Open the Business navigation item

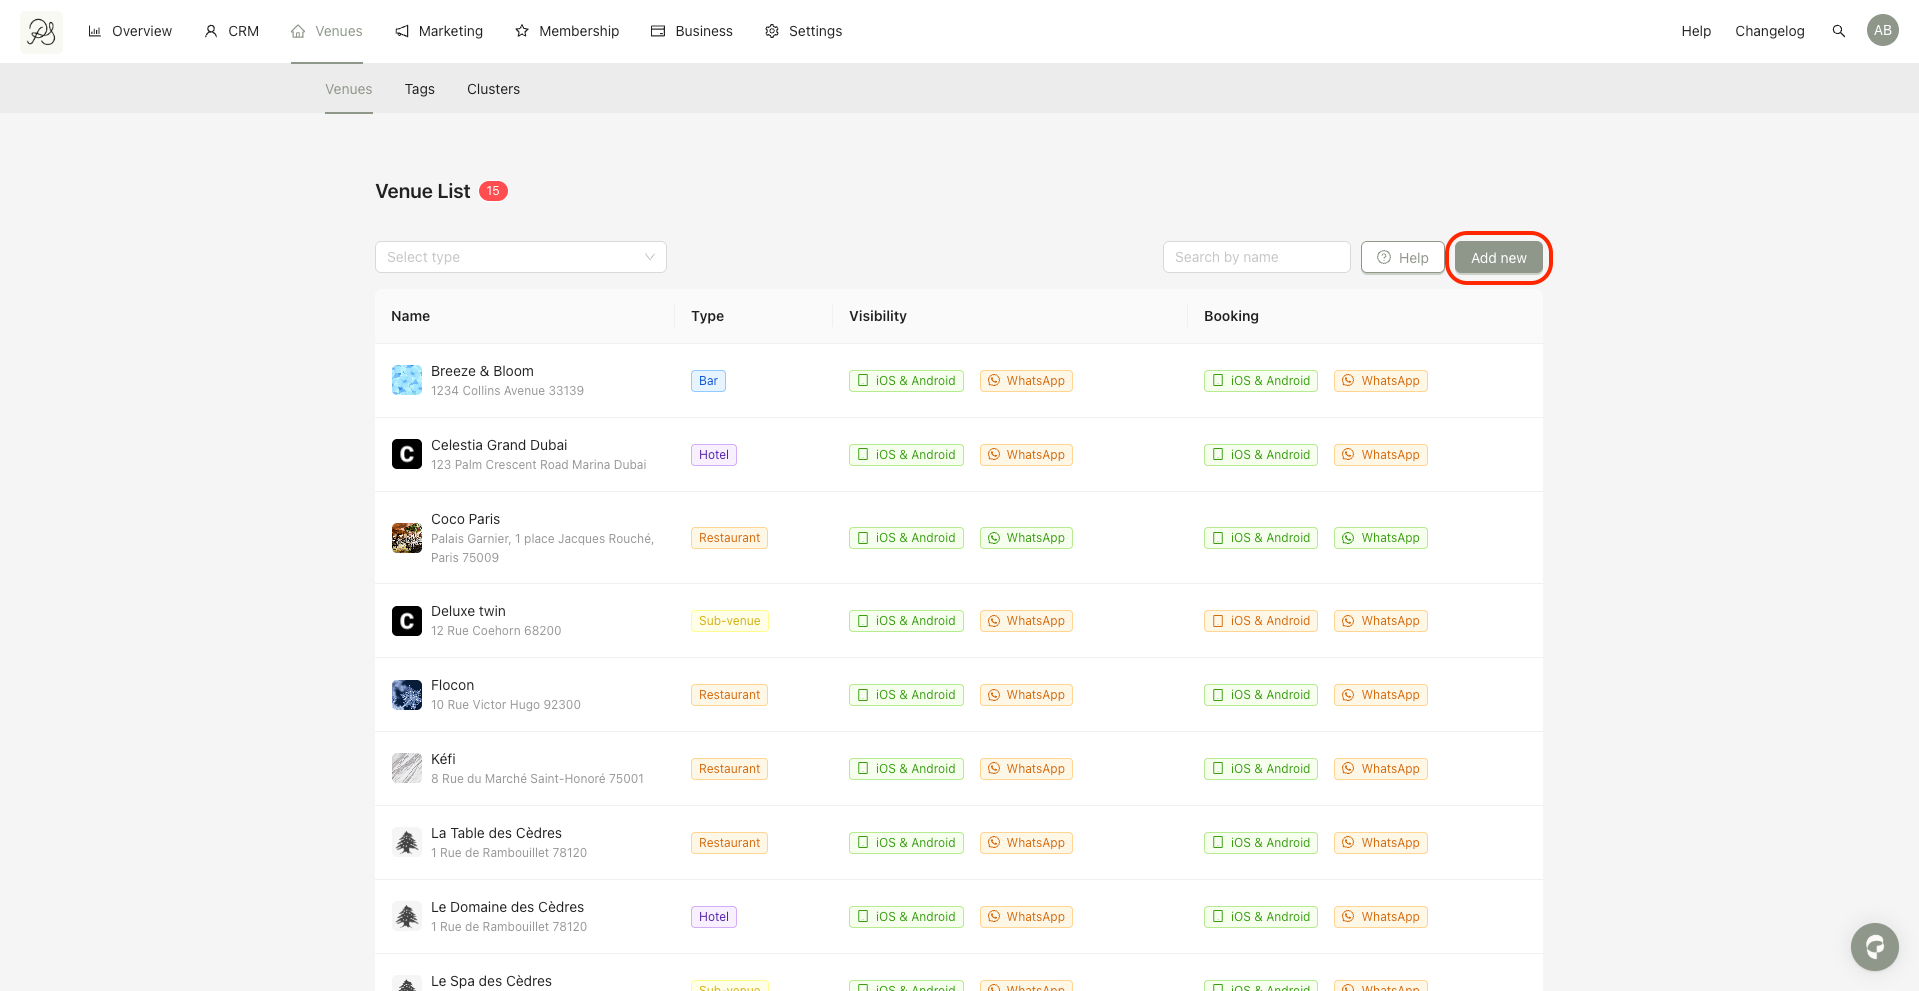(692, 31)
